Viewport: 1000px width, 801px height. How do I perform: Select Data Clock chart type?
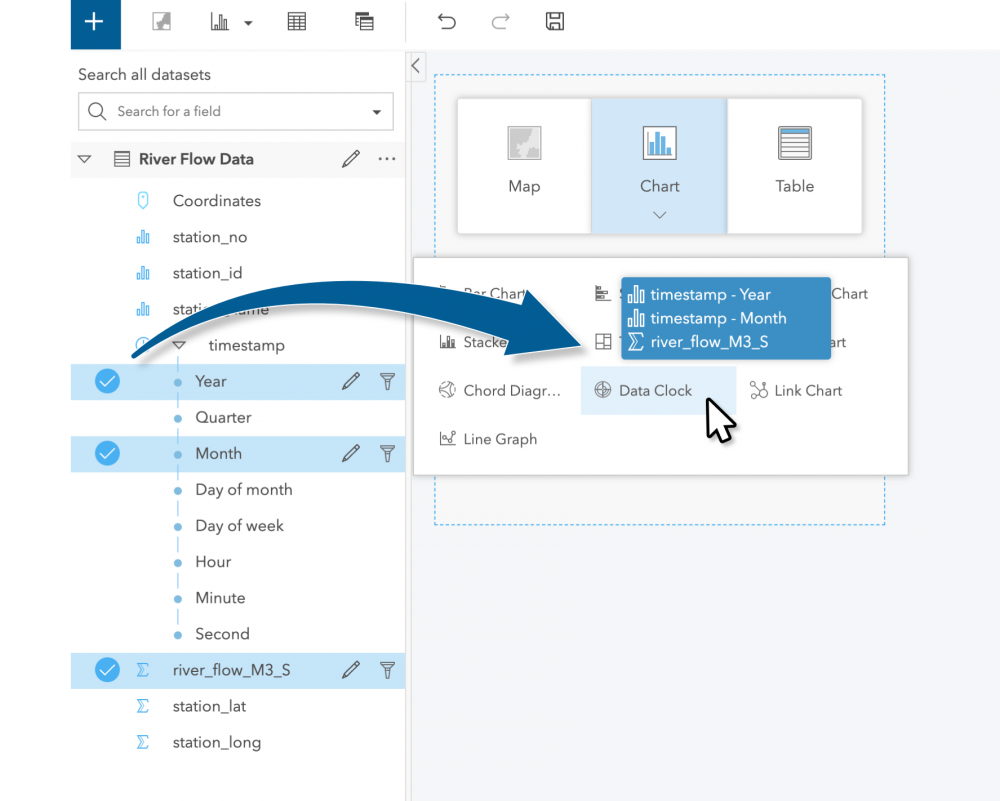[x=658, y=390]
